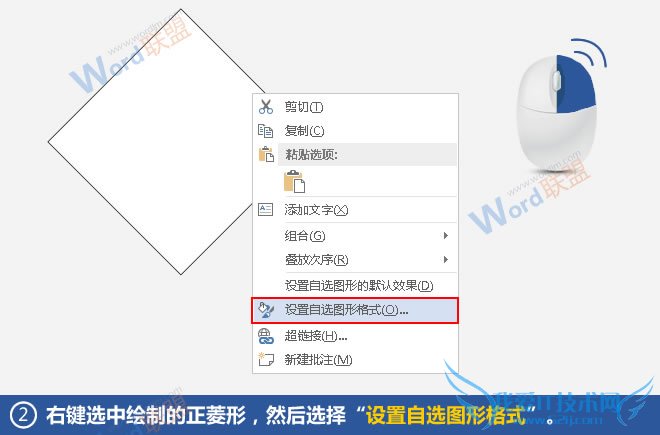This screenshot has height=435, width=660.
Task: Expand the 组合(G) submenu arrow
Action: 446,235
